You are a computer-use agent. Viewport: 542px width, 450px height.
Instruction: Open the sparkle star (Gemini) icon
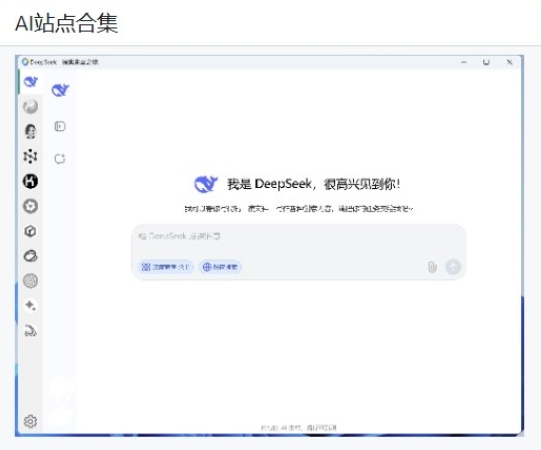[30, 306]
